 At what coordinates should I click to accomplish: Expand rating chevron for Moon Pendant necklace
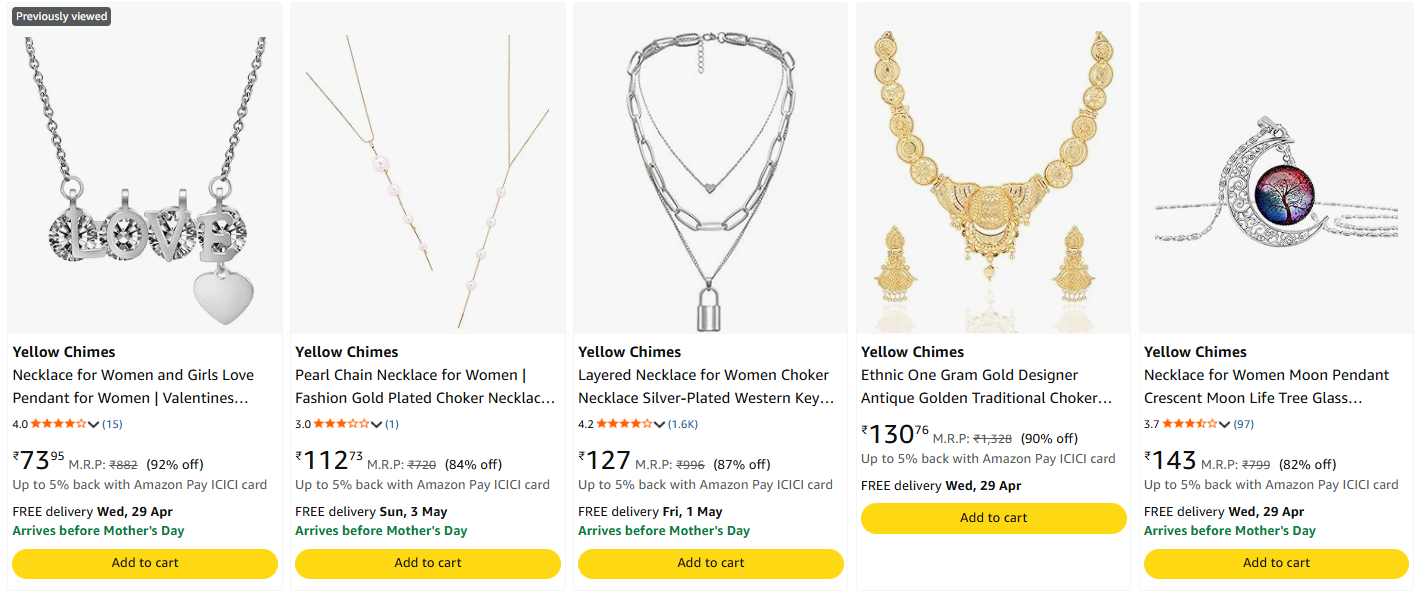1226,424
